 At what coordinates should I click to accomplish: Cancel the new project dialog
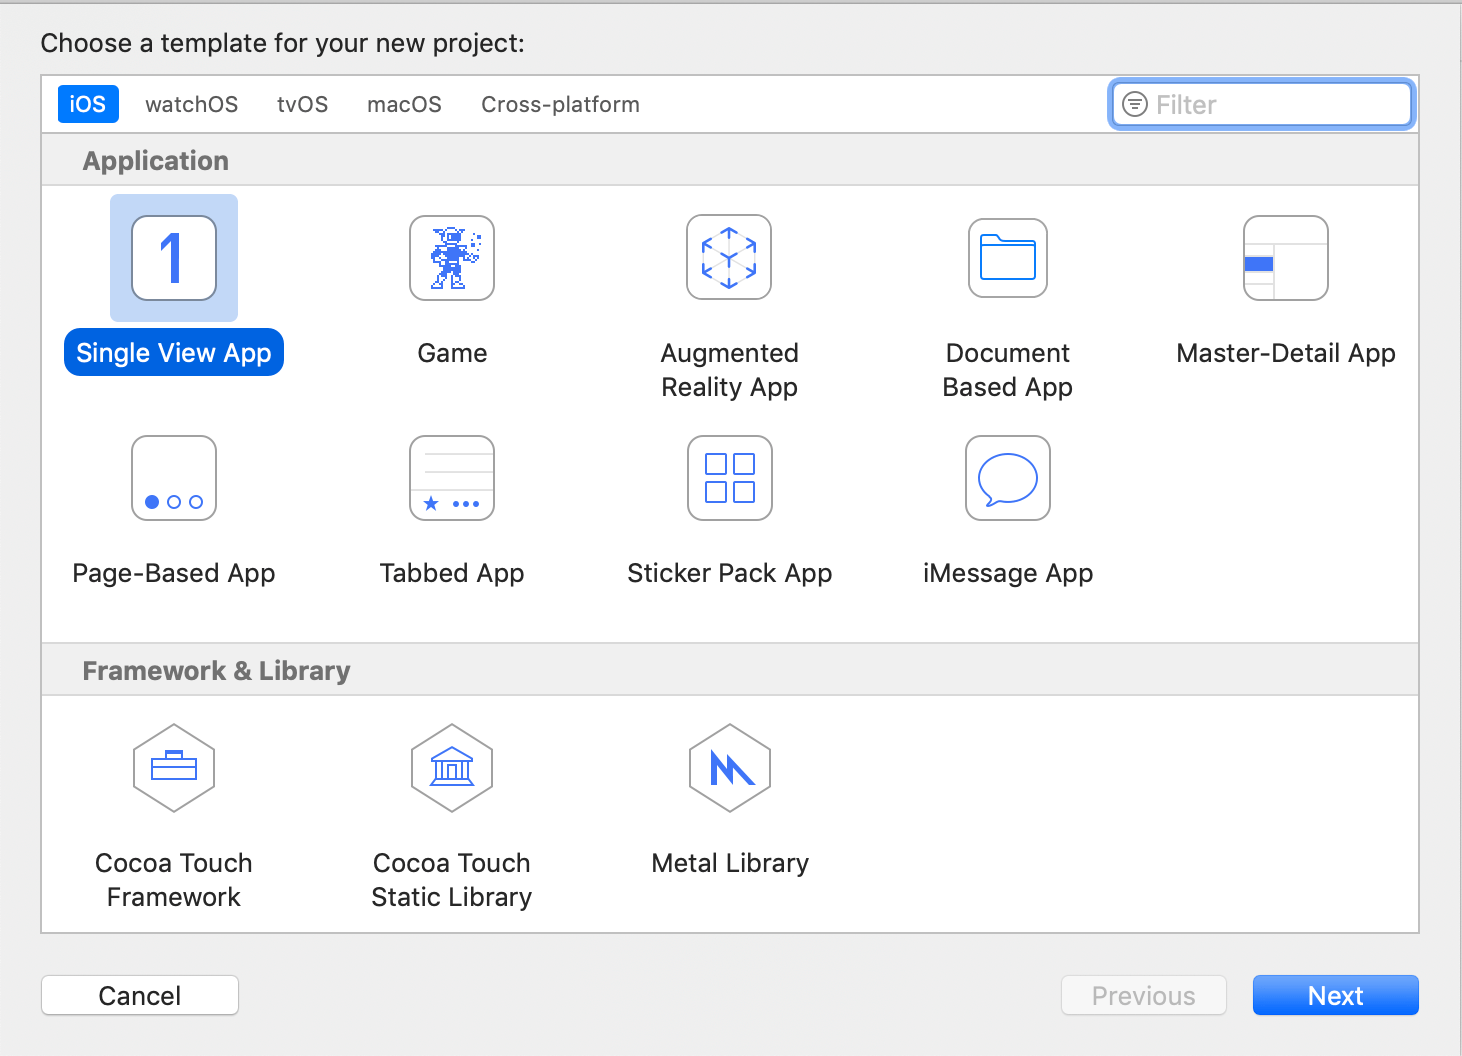tap(139, 995)
